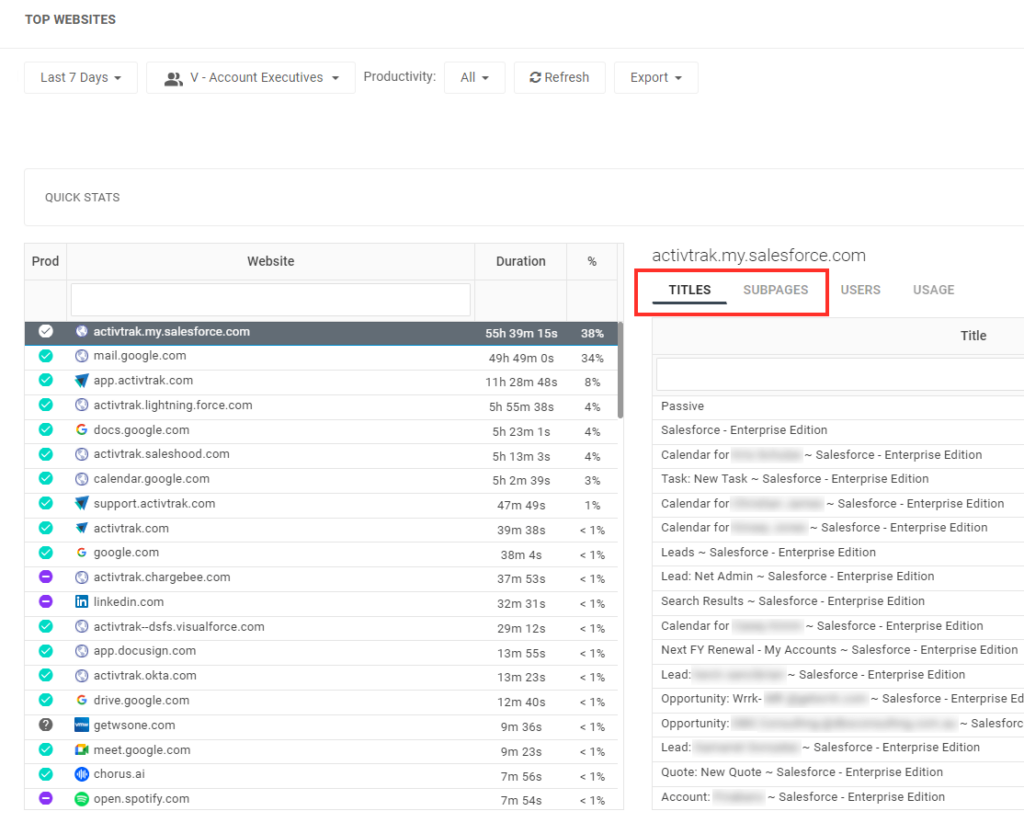Click the question-mark productivity icon for getwsone.com
Screen dimensions: 1024x834
[x=44, y=724]
